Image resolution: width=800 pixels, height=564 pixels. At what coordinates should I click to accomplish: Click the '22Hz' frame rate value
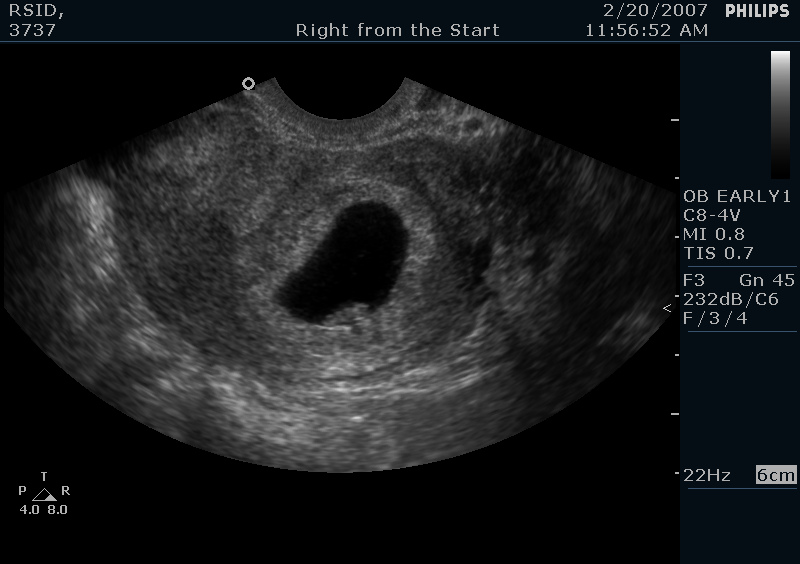tap(707, 476)
